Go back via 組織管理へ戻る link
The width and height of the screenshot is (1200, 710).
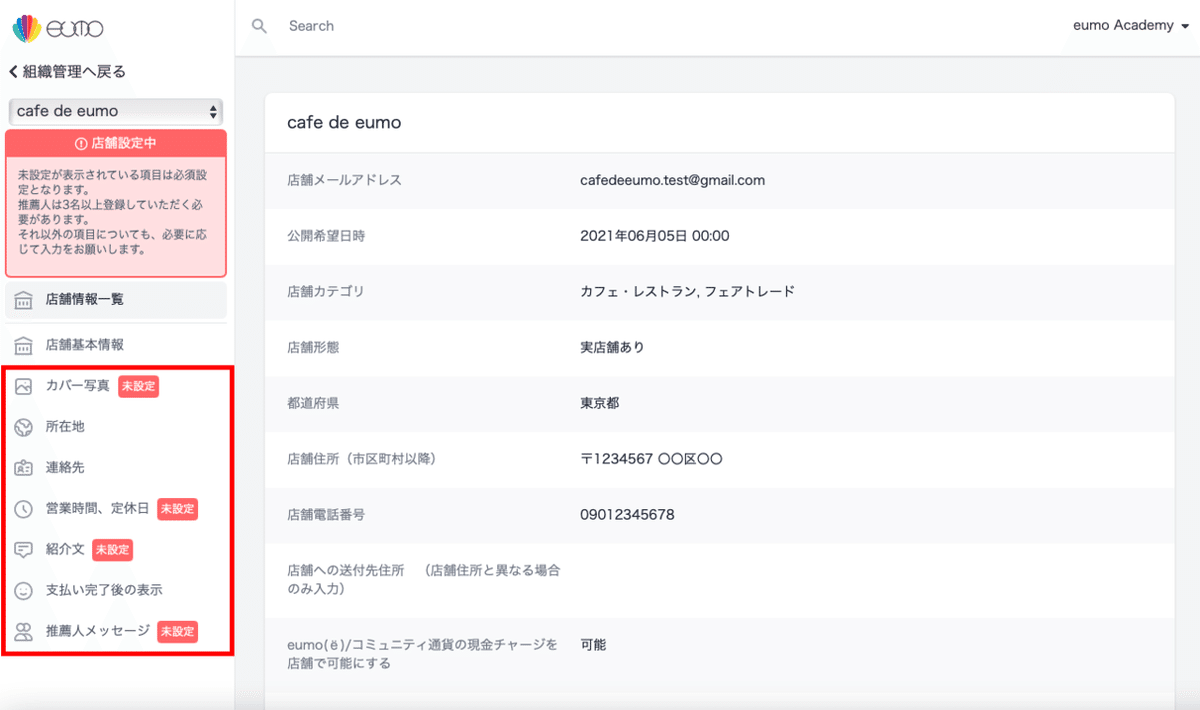[x=67, y=72]
